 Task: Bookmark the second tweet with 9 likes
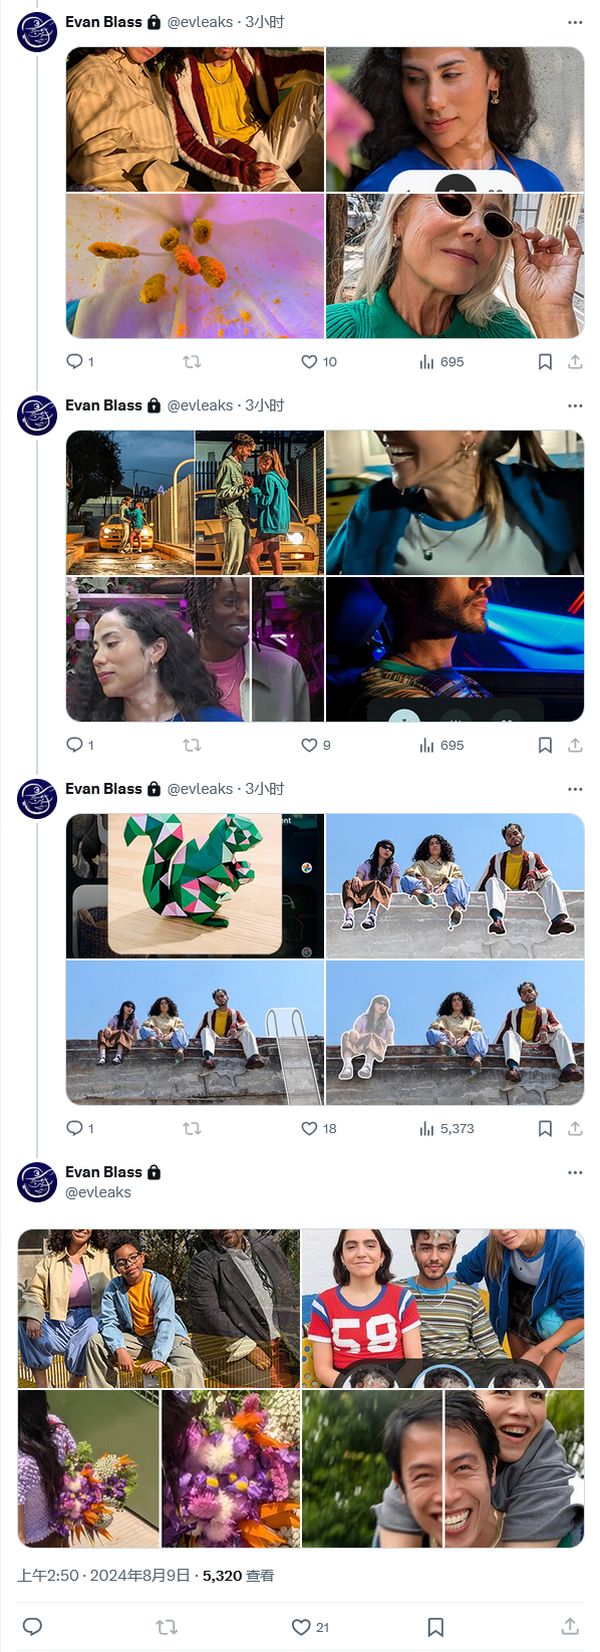[x=545, y=745]
